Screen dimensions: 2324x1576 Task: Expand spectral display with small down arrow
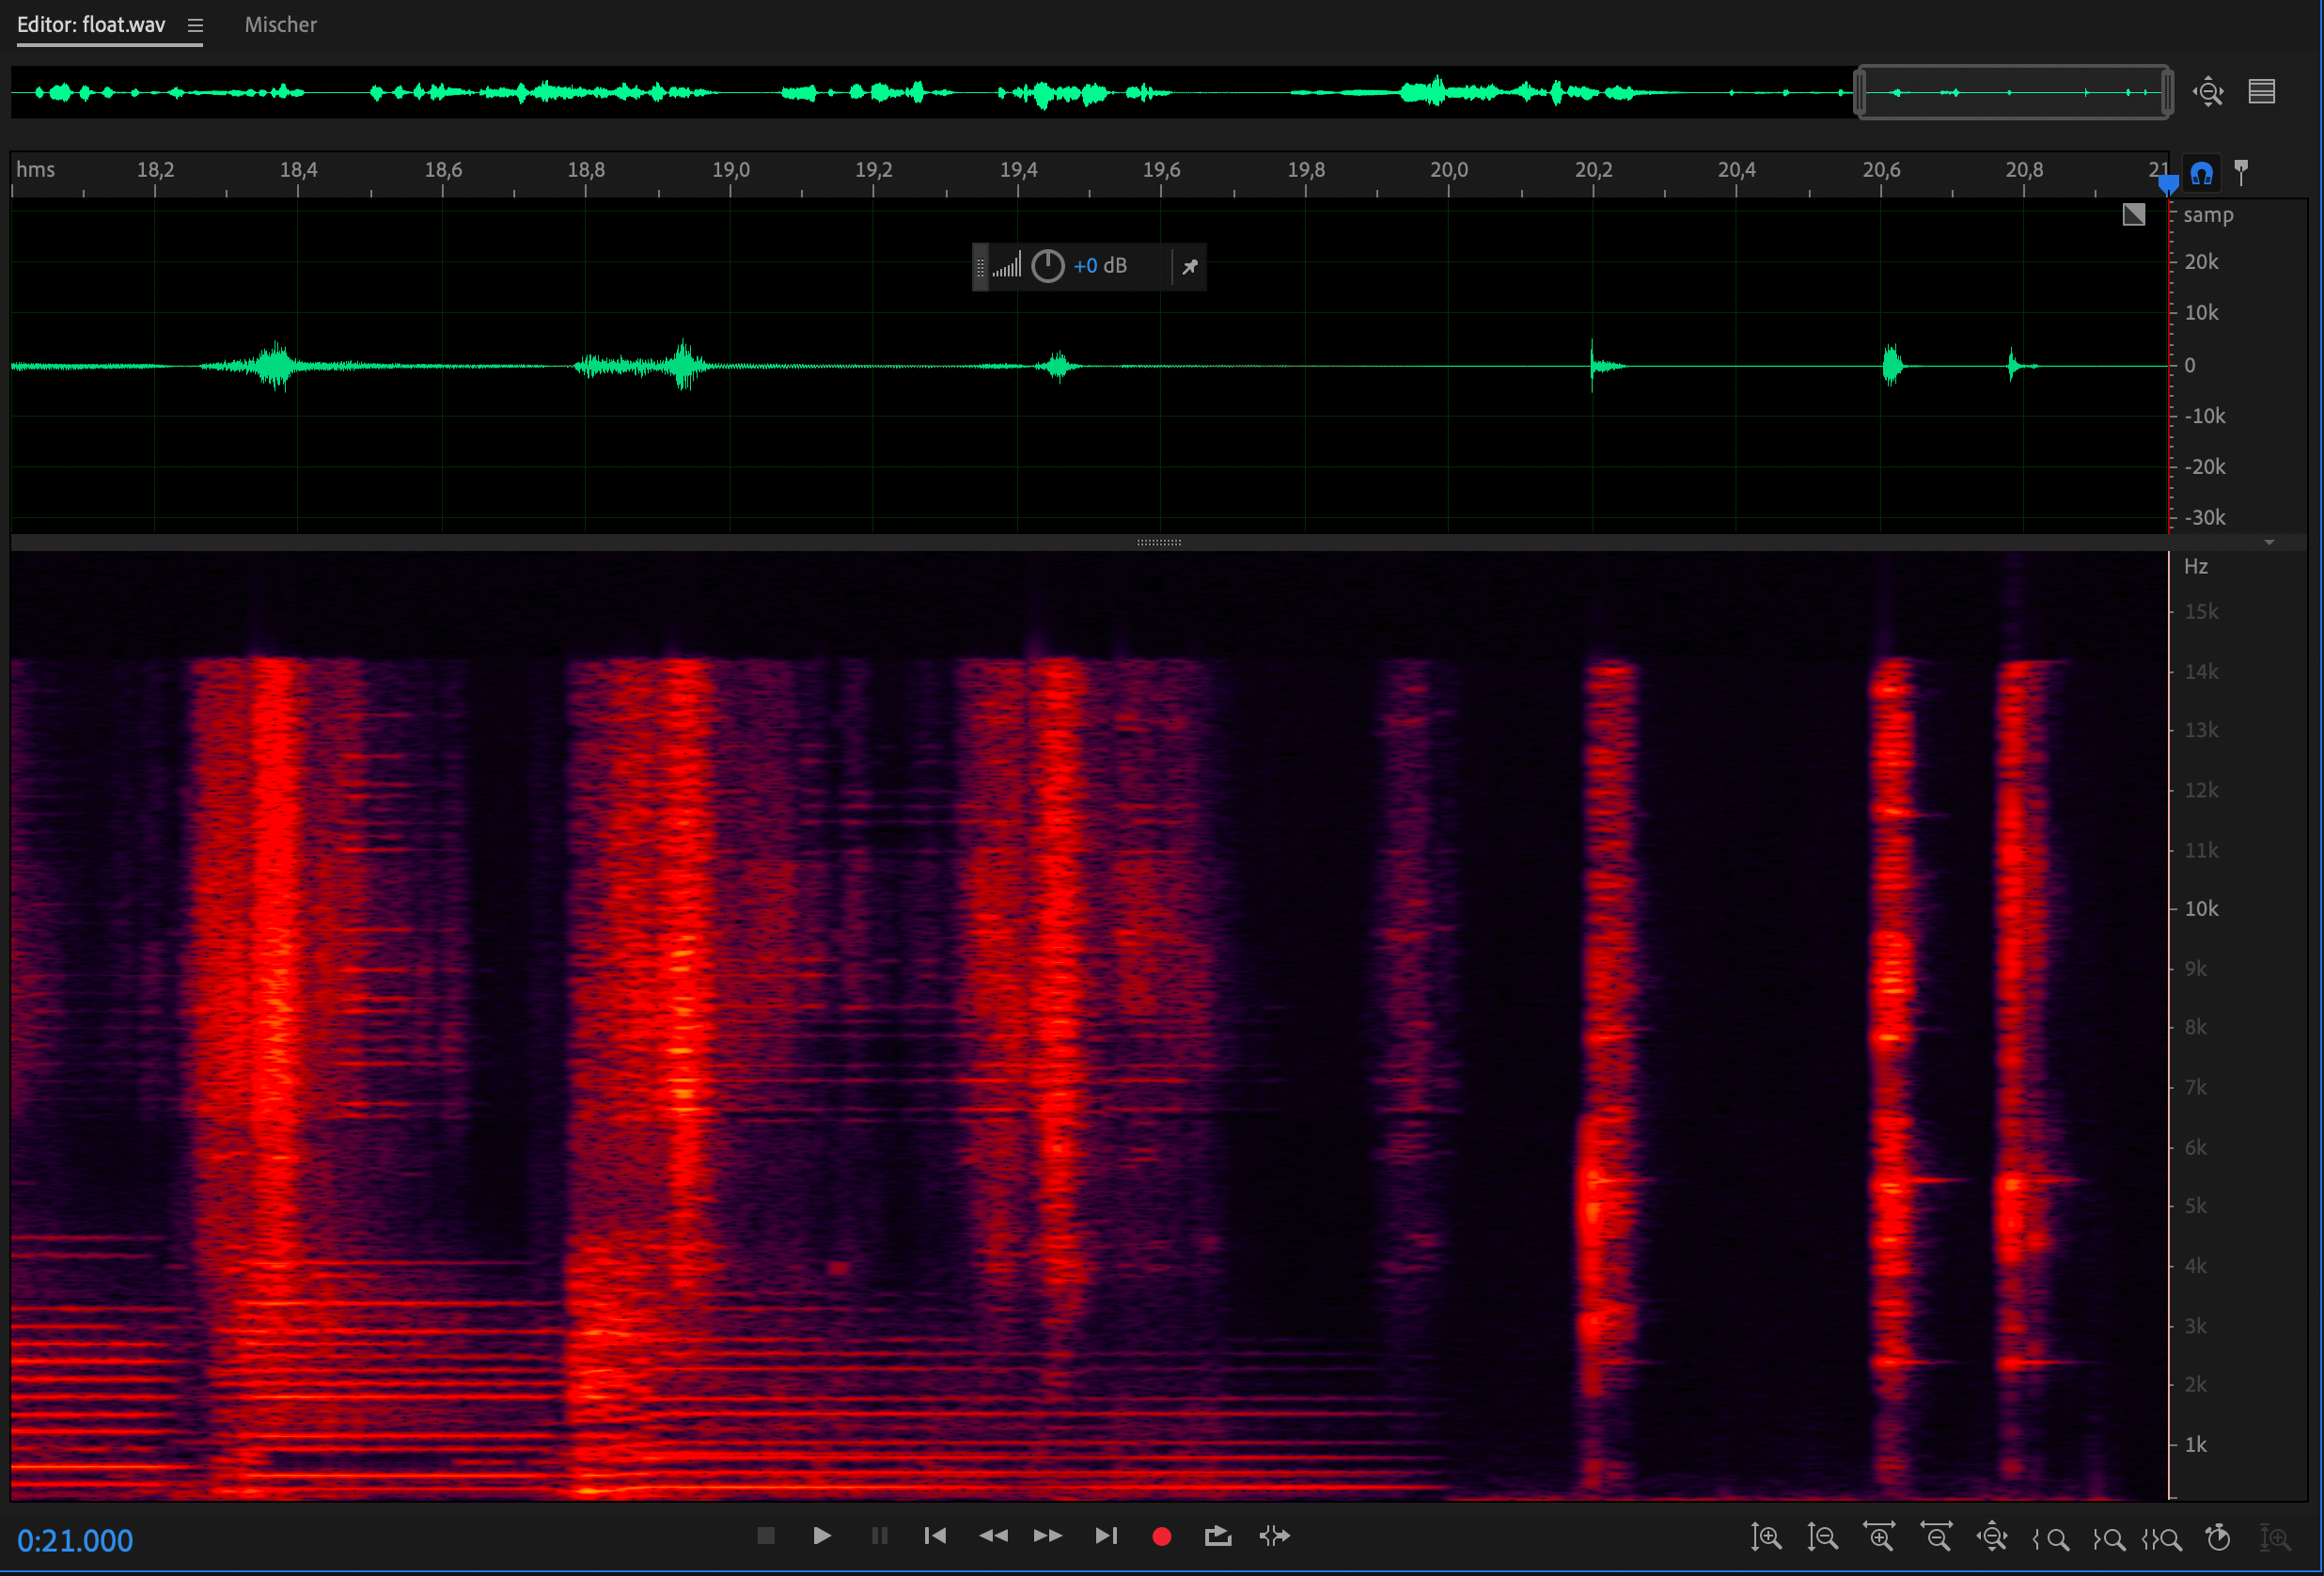click(2269, 542)
